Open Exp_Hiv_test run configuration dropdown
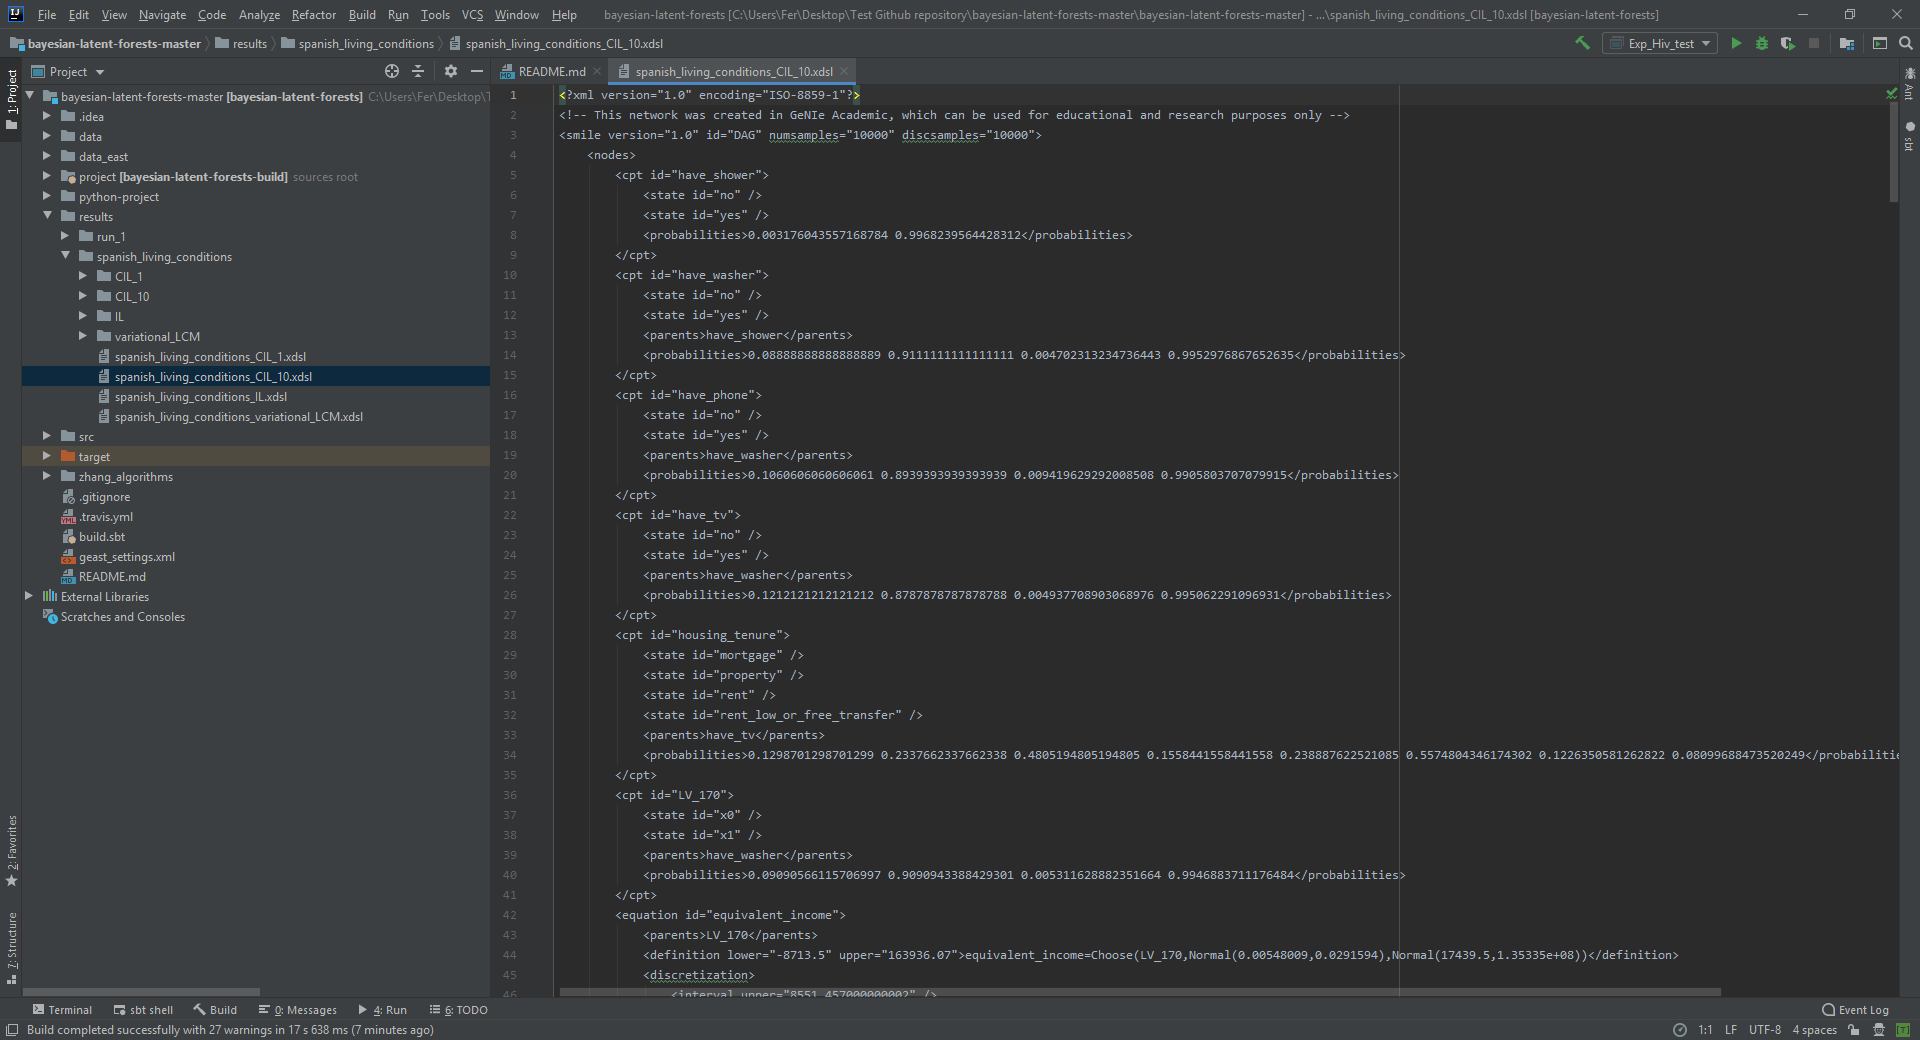Screen dimensions: 1920x1040 (1660, 43)
